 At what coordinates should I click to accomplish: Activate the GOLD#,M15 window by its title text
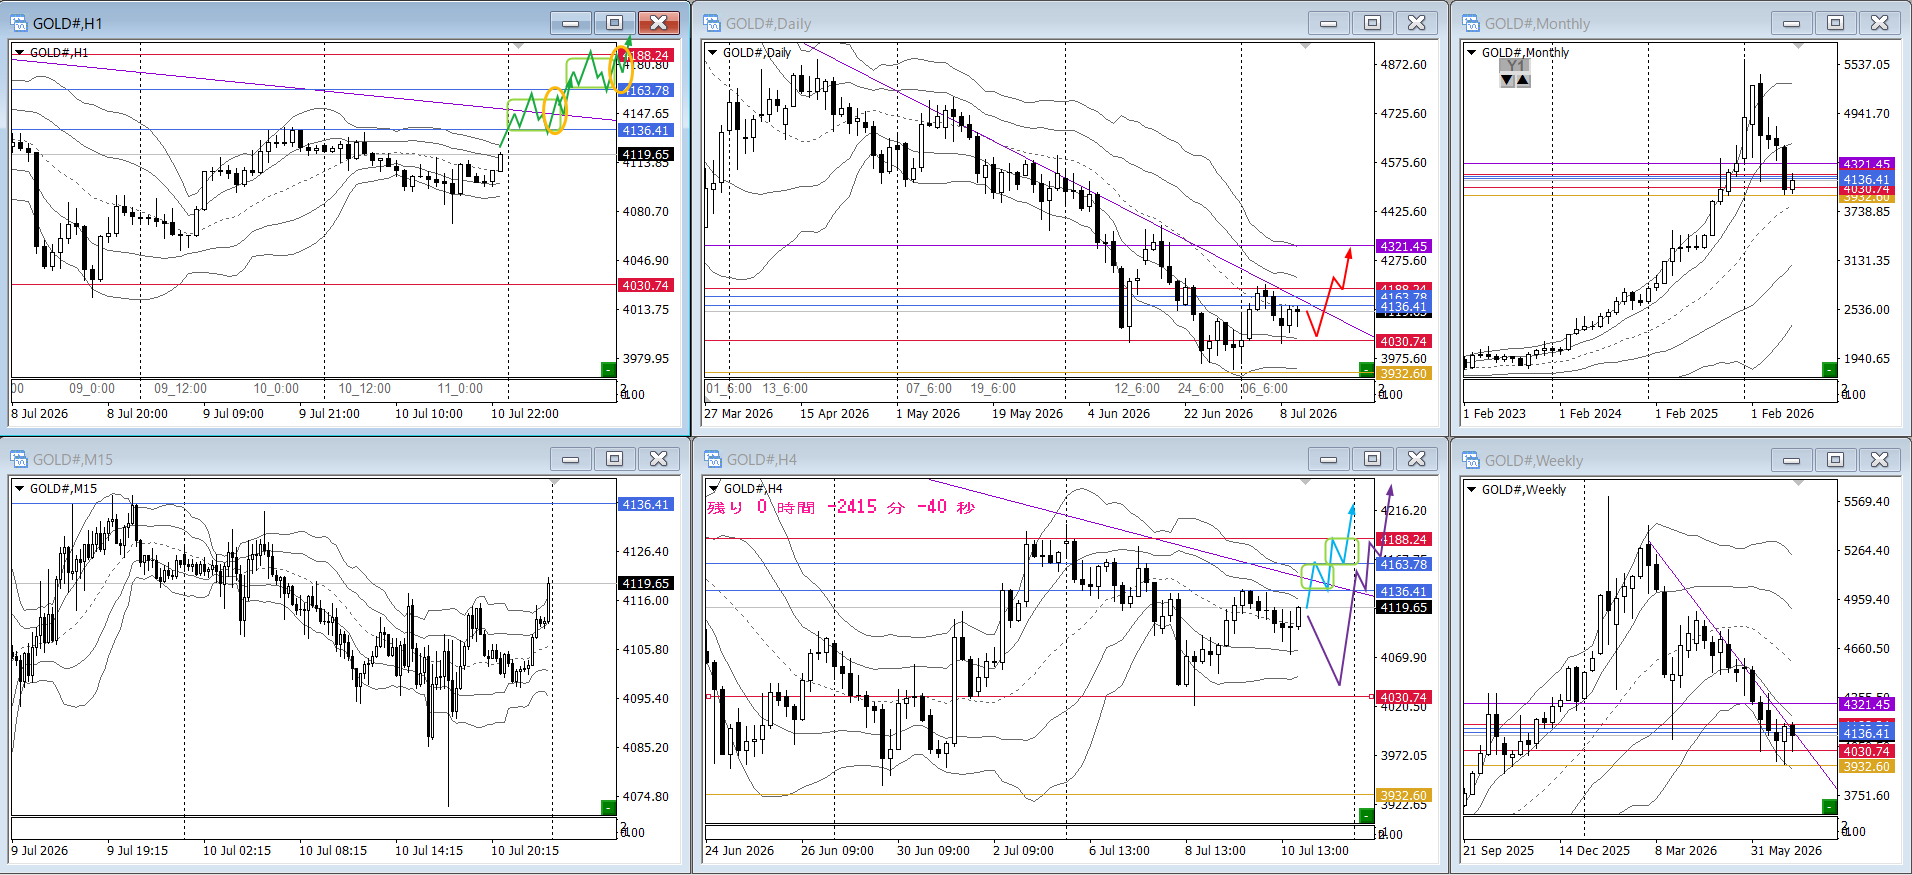[x=73, y=460]
